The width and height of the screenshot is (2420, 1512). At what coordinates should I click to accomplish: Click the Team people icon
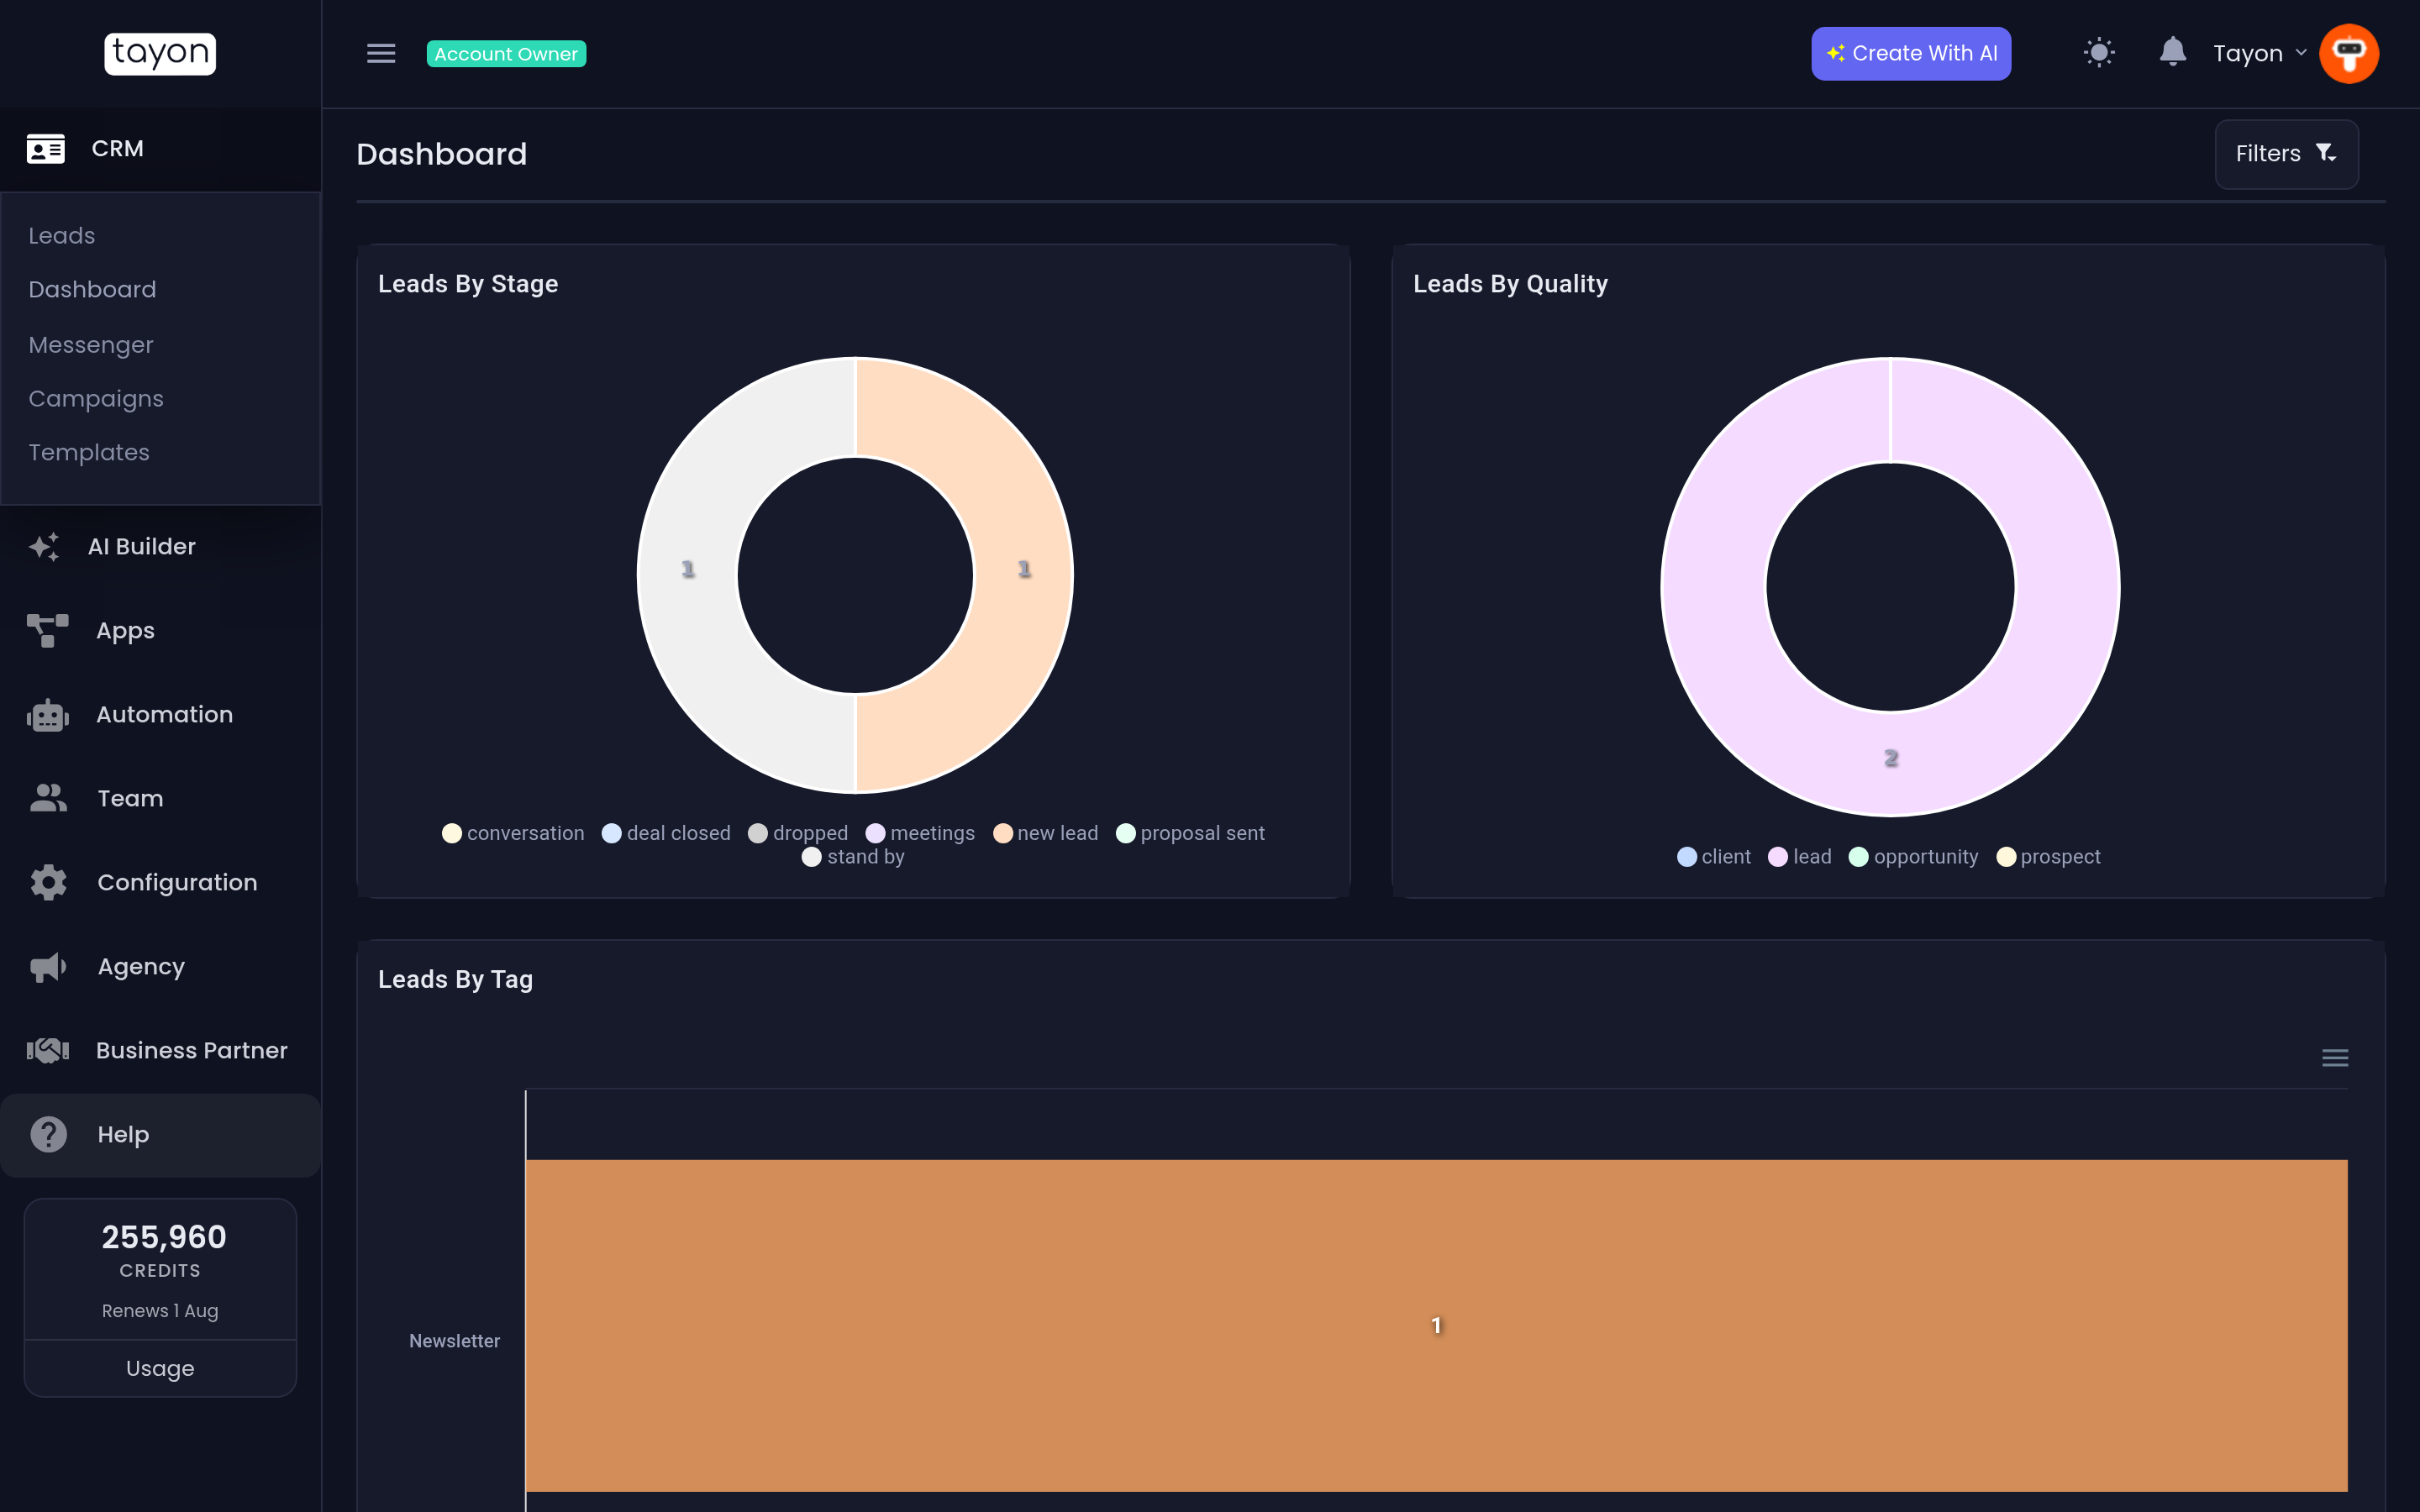pos(48,798)
